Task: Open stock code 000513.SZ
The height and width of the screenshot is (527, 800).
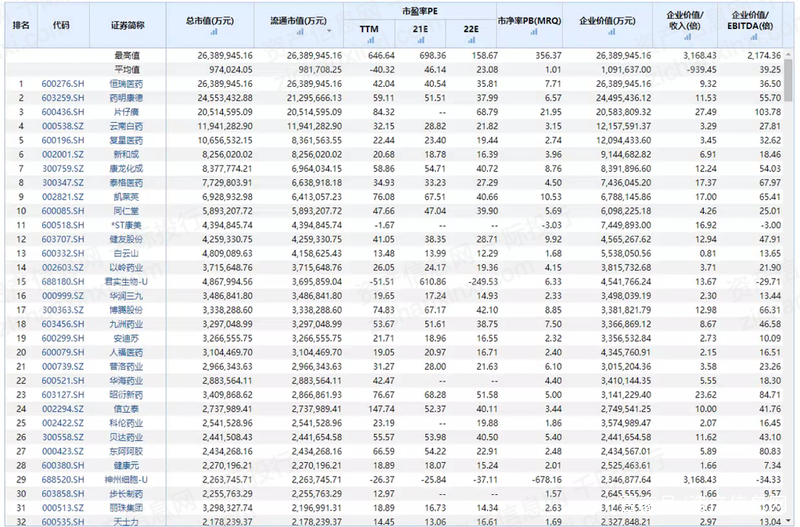Action: coord(63,508)
